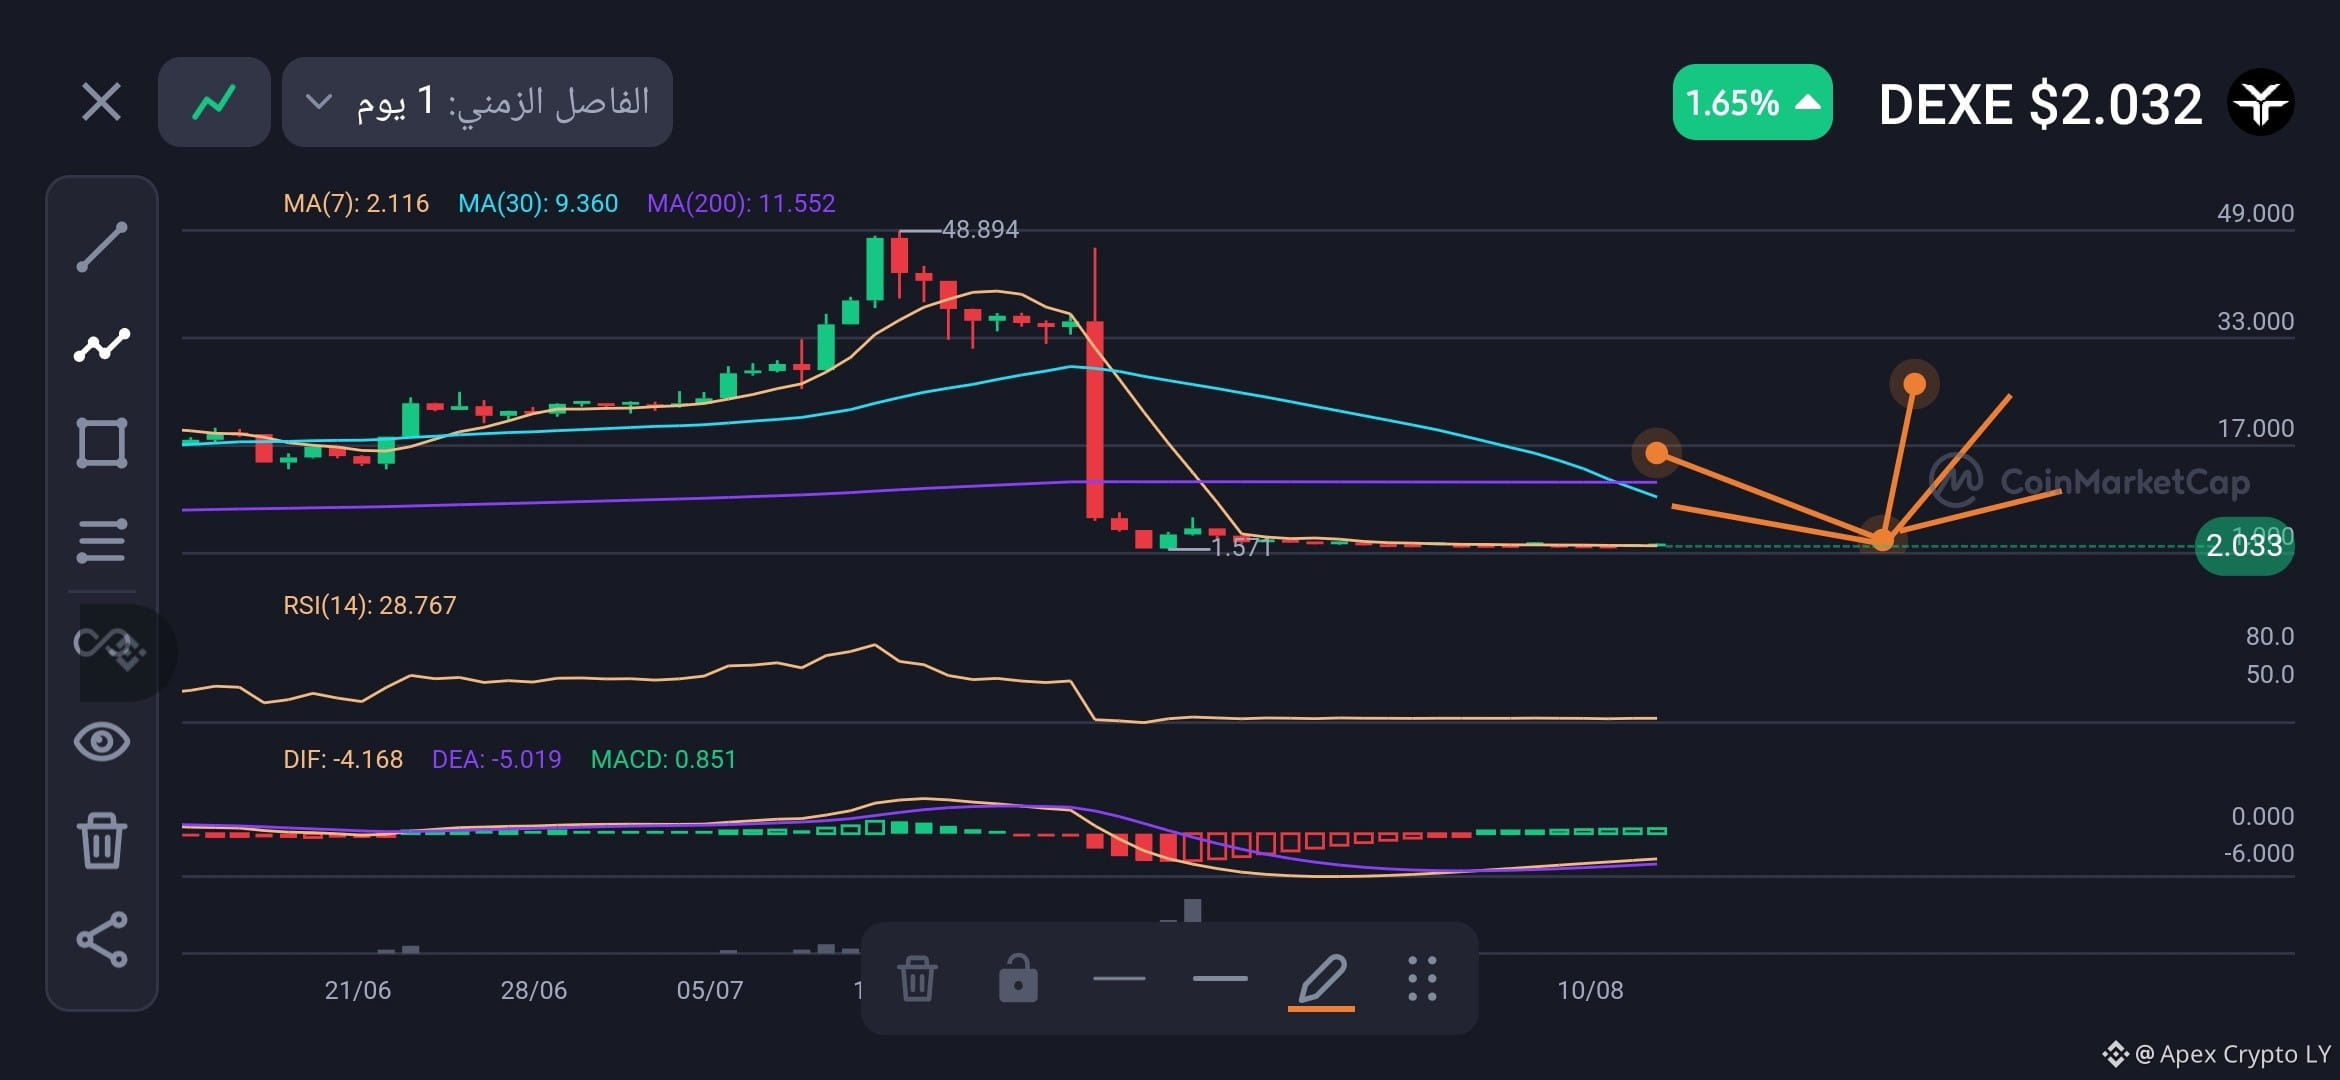Select the MA(200): 11.552 indicator label

[x=741, y=203]
